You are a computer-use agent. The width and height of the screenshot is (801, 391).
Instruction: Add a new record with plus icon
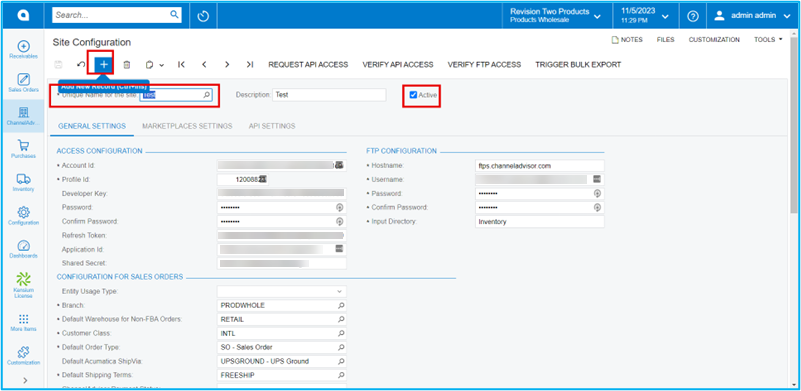pyautogui.click(x=104, y=64)
